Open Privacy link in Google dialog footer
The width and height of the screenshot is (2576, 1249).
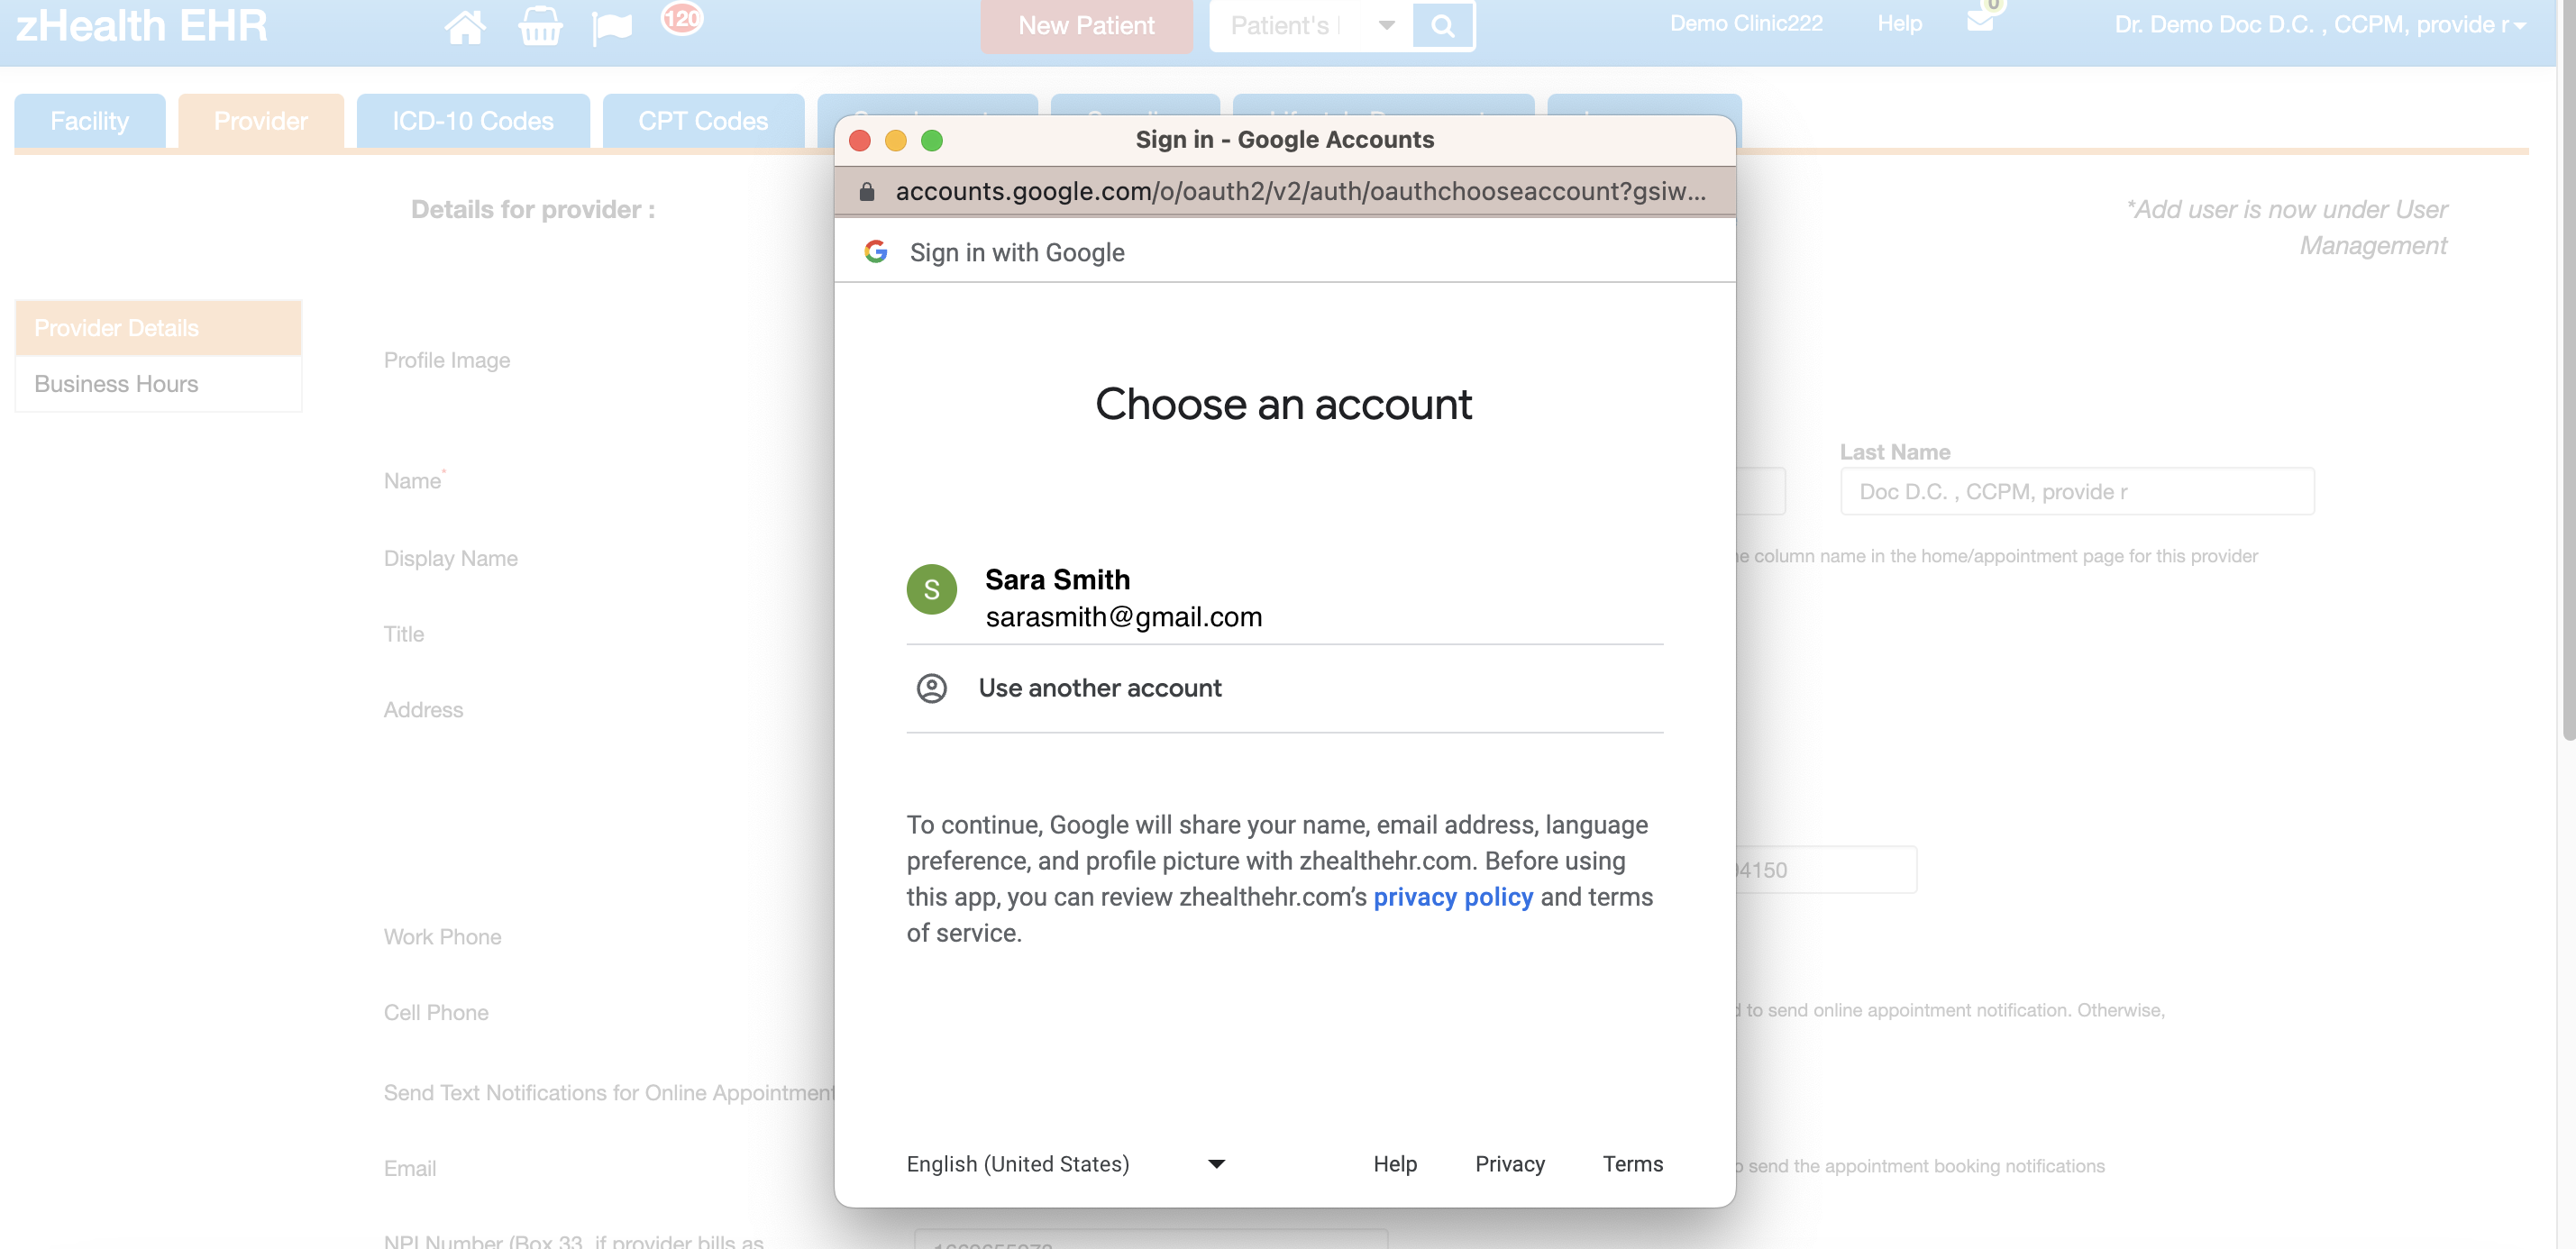tap(1510, 1164)
